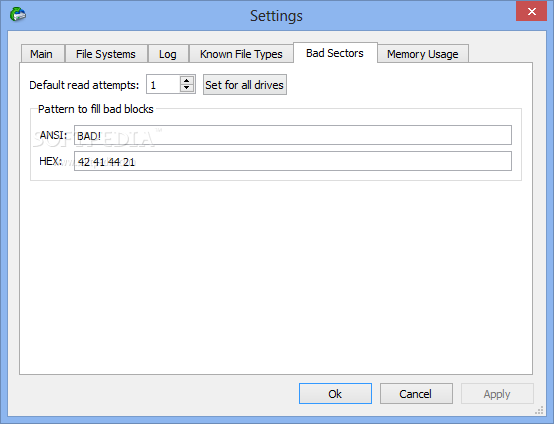554x424 pixels.
Task: Focus the HEX pattern input field
Action: (293, 161)
